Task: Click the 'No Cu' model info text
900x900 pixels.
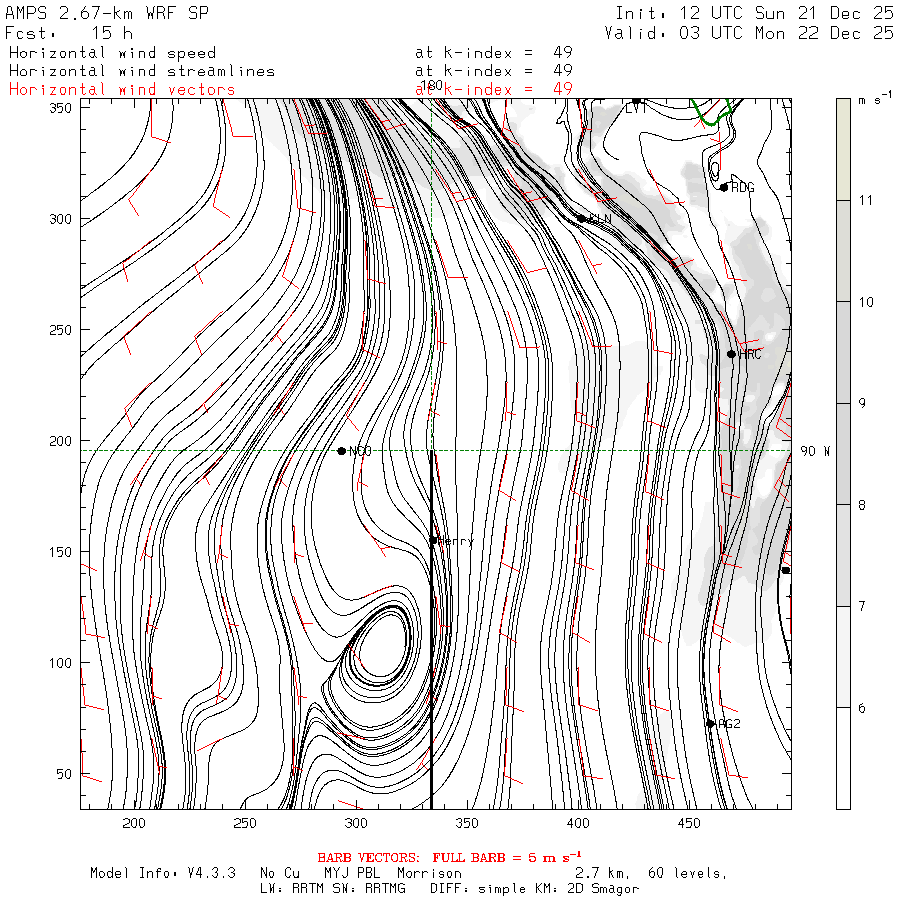Action: (280, 873)
